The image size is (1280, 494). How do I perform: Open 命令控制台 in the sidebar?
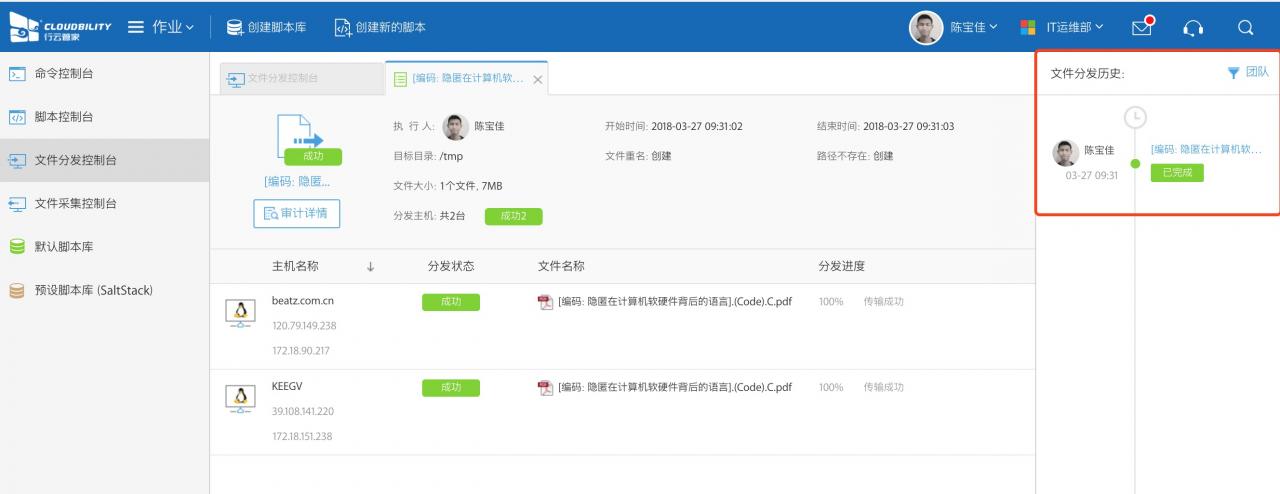click(x=64, y=73)
